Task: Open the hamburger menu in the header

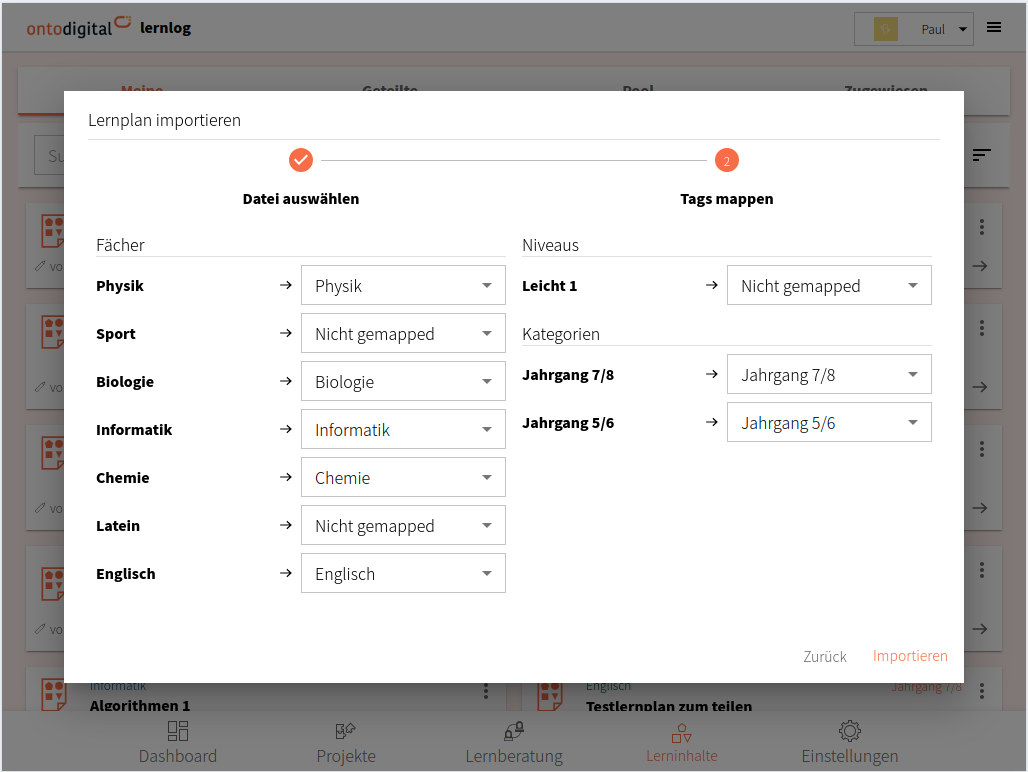Action: (x=994, y=28)
